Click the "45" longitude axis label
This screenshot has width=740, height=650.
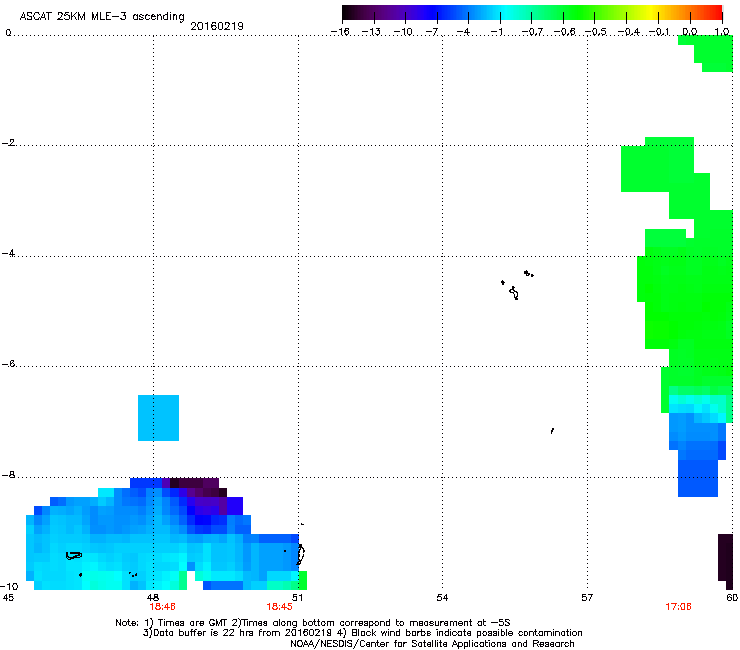pos(8,598)
